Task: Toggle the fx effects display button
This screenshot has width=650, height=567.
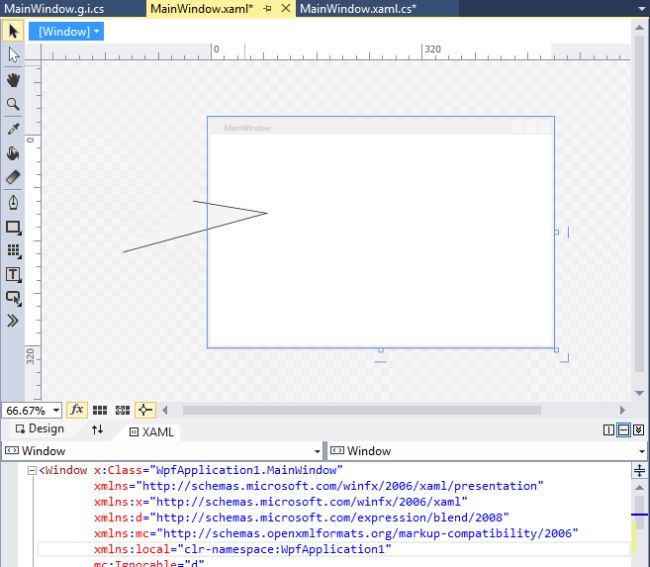Action: coord(77,410)
